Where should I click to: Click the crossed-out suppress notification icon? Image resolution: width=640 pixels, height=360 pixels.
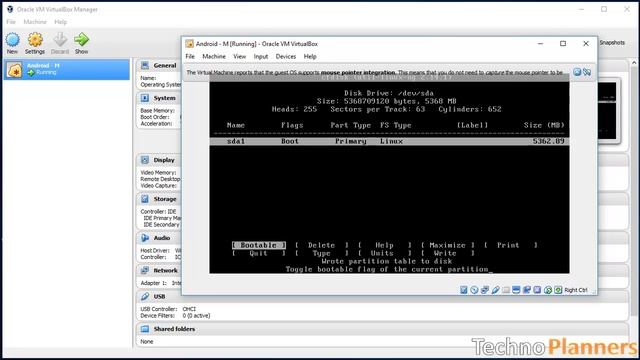tap(587, 72)
